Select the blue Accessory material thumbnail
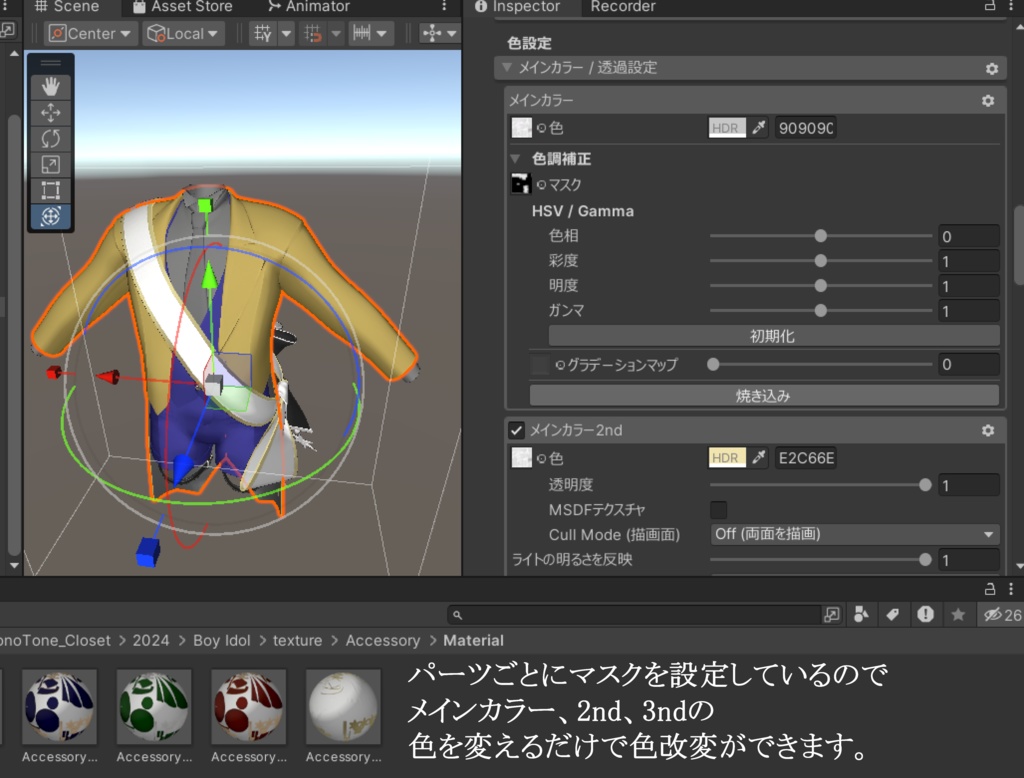This screenshot has height=778, width=1024. point(59,707)
